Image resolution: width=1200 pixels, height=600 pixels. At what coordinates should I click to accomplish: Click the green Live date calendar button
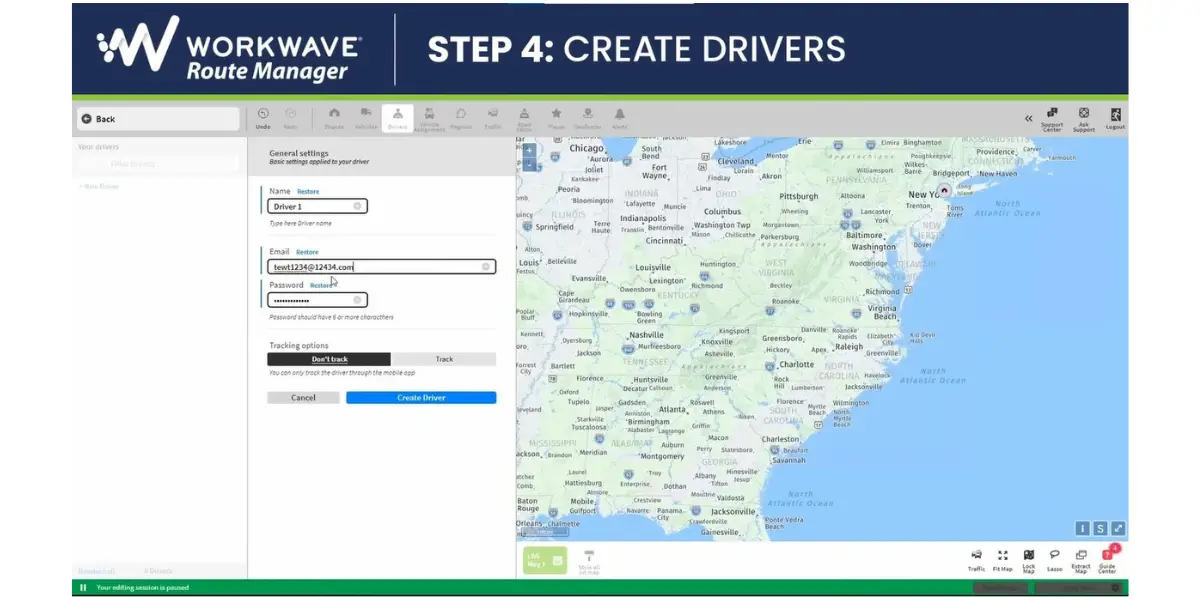click(x=545, y=561)
